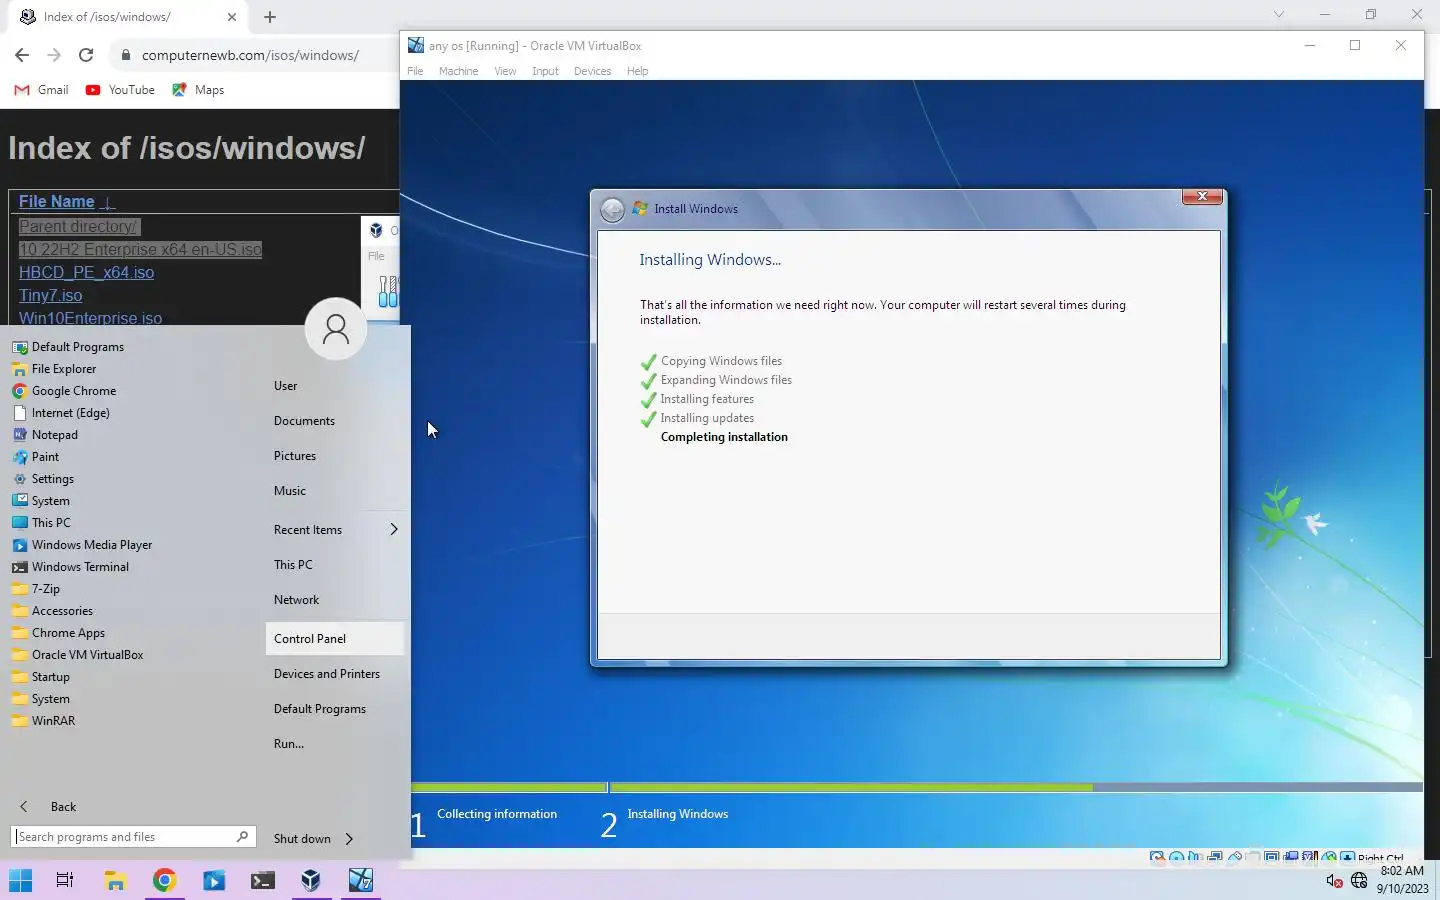Focus the Search programs and files box
The image size is (1440, 900).
(133, 837)
